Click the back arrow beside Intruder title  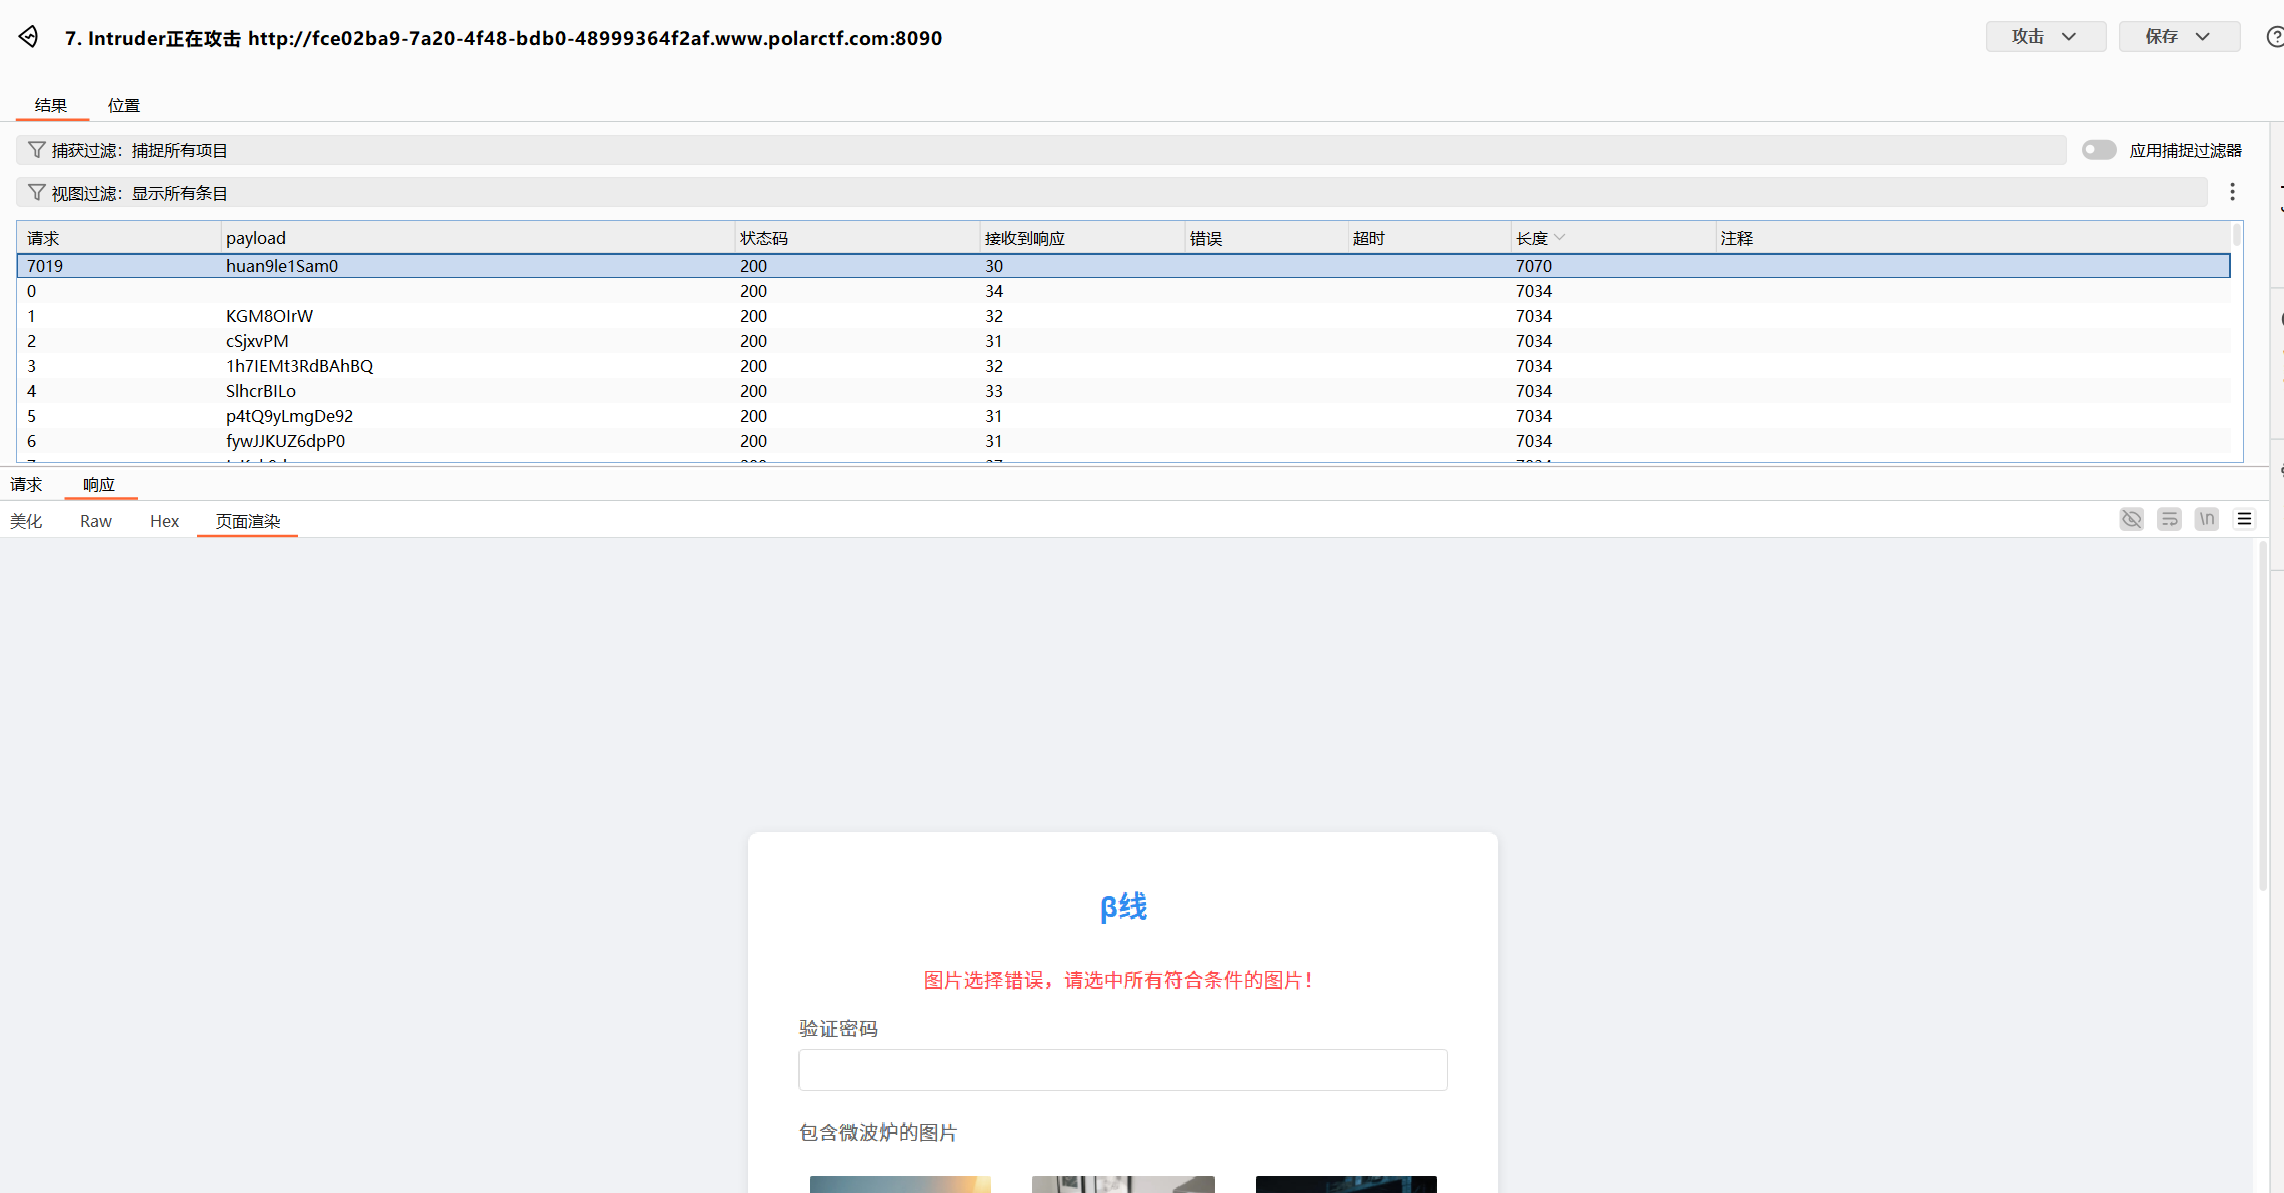tap(28, 37)
